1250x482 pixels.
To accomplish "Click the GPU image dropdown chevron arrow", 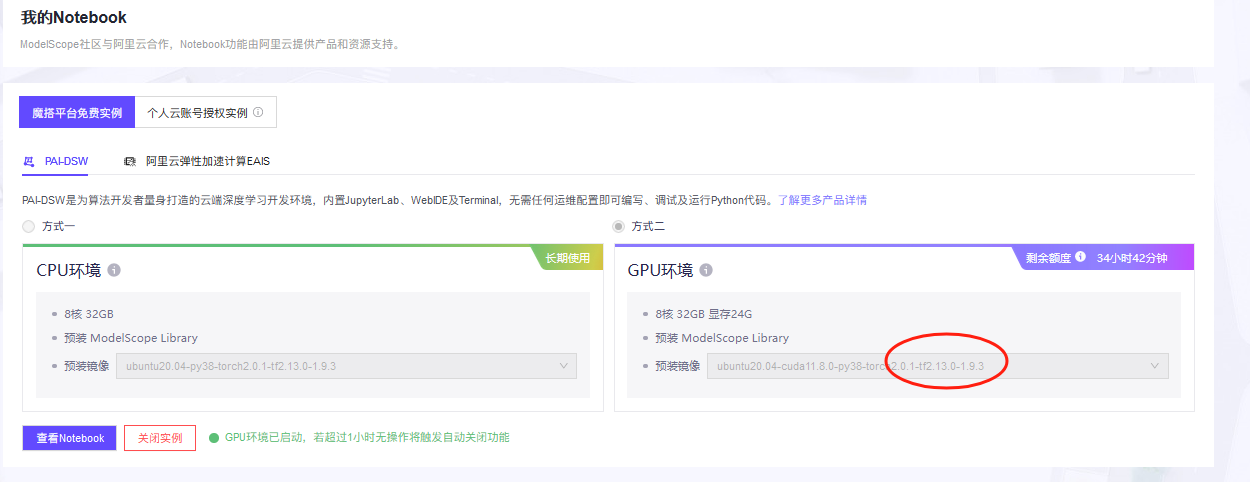I will pos(1155,366).
